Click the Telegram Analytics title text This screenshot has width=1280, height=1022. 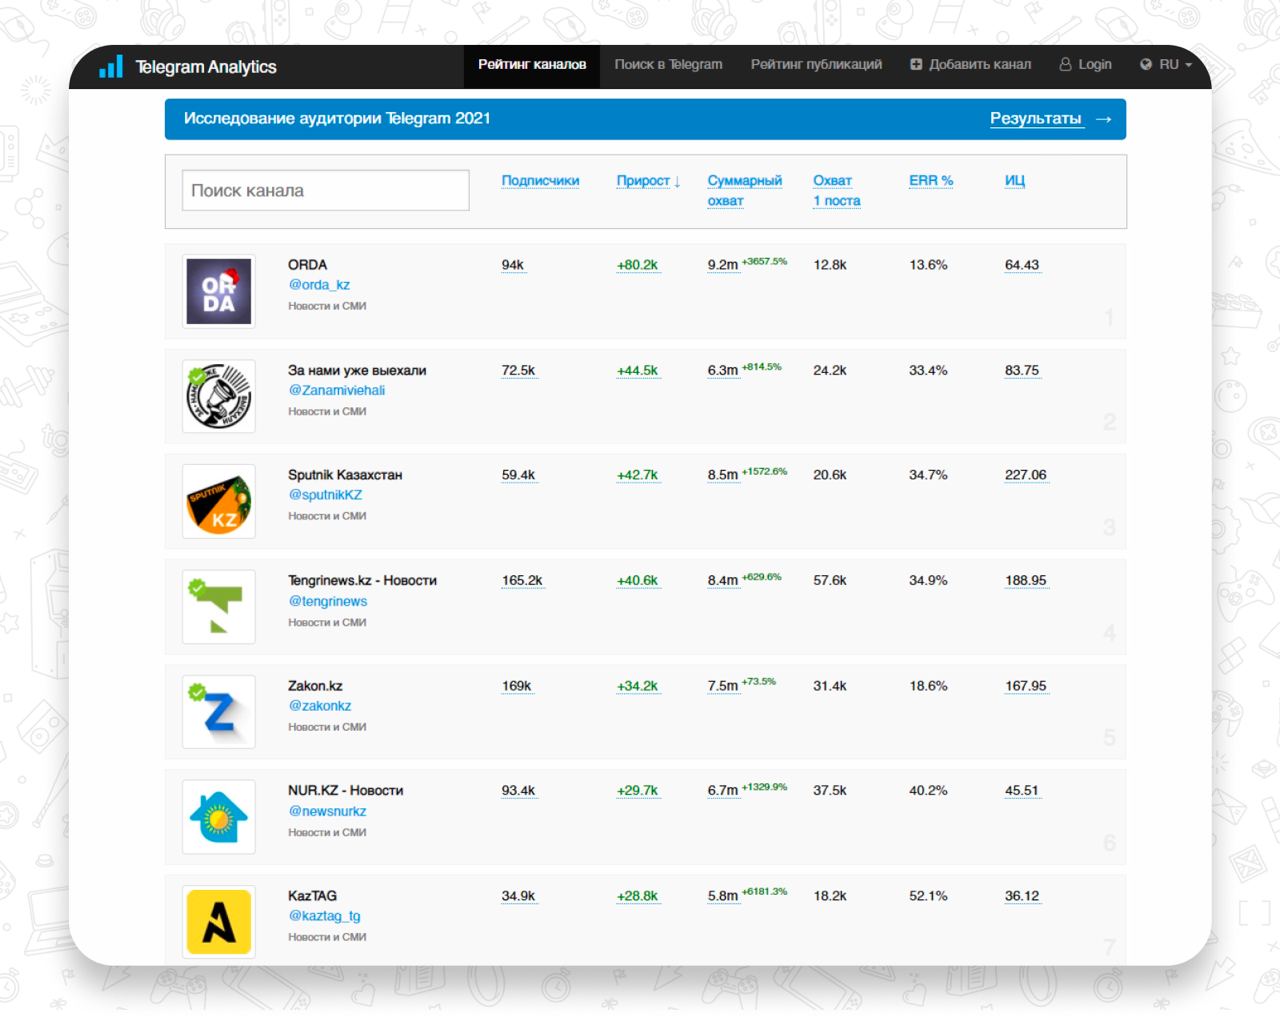click(x=206, y=67)
